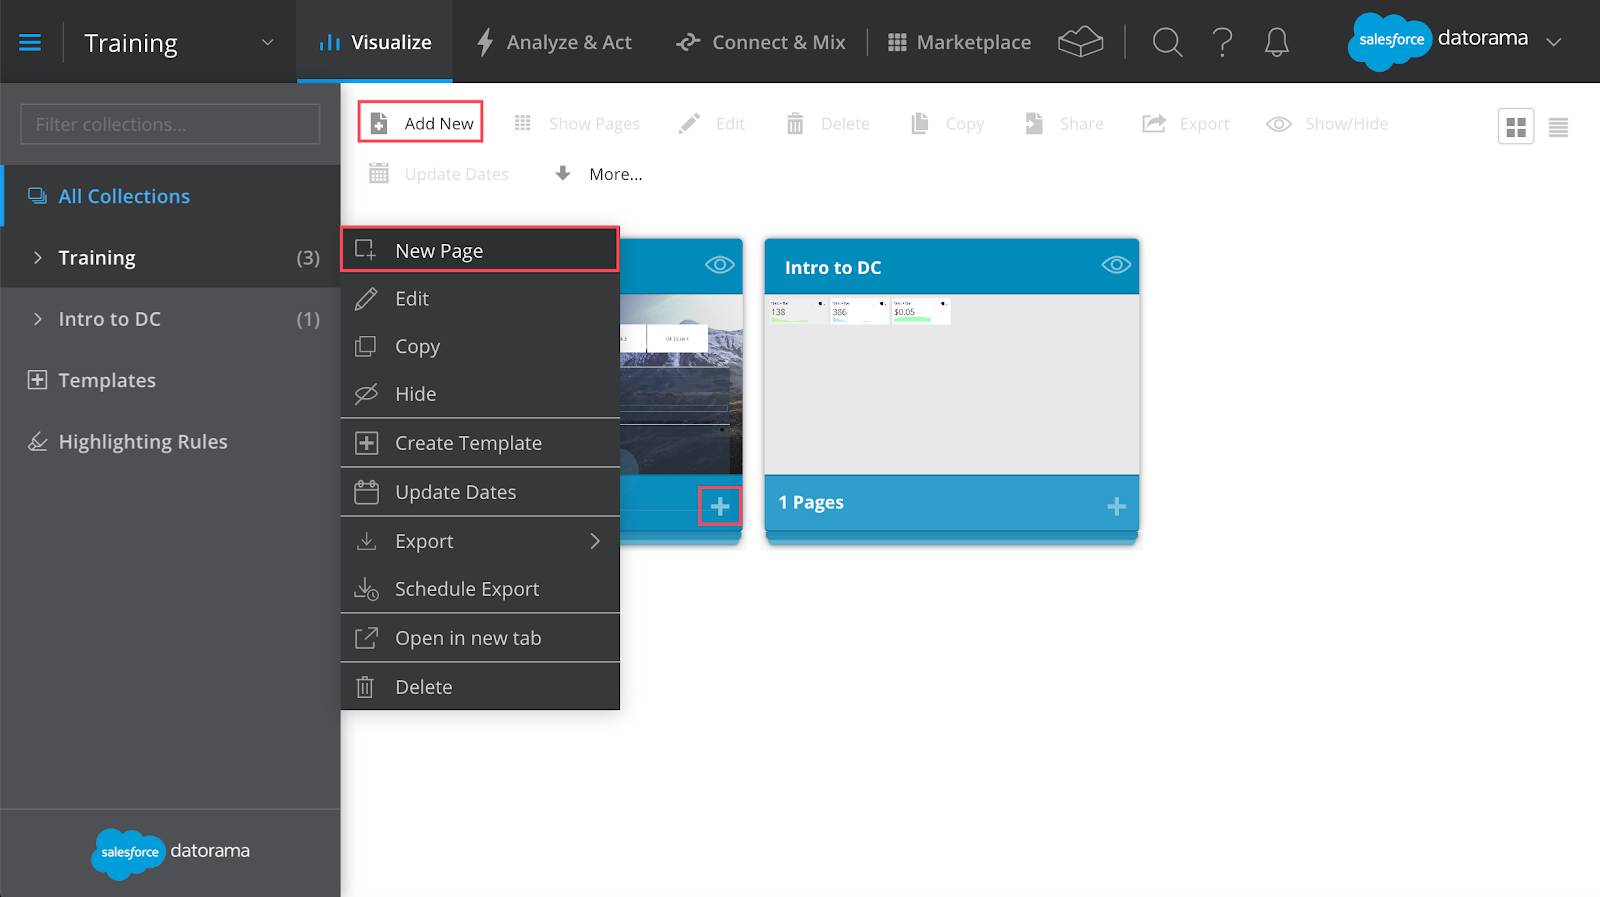The width and height of the screenshot is (1600, 897).
Task: Click Show/Hide eye toolbar button
Action: pos(1327,123)
